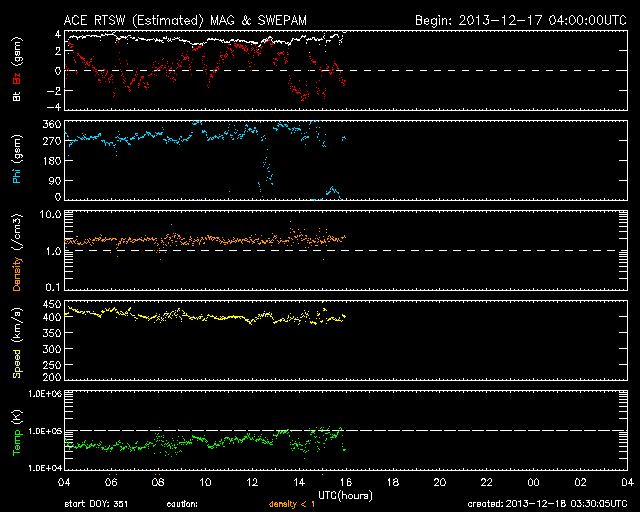Click the '12' hour tick label

point(252,483)
